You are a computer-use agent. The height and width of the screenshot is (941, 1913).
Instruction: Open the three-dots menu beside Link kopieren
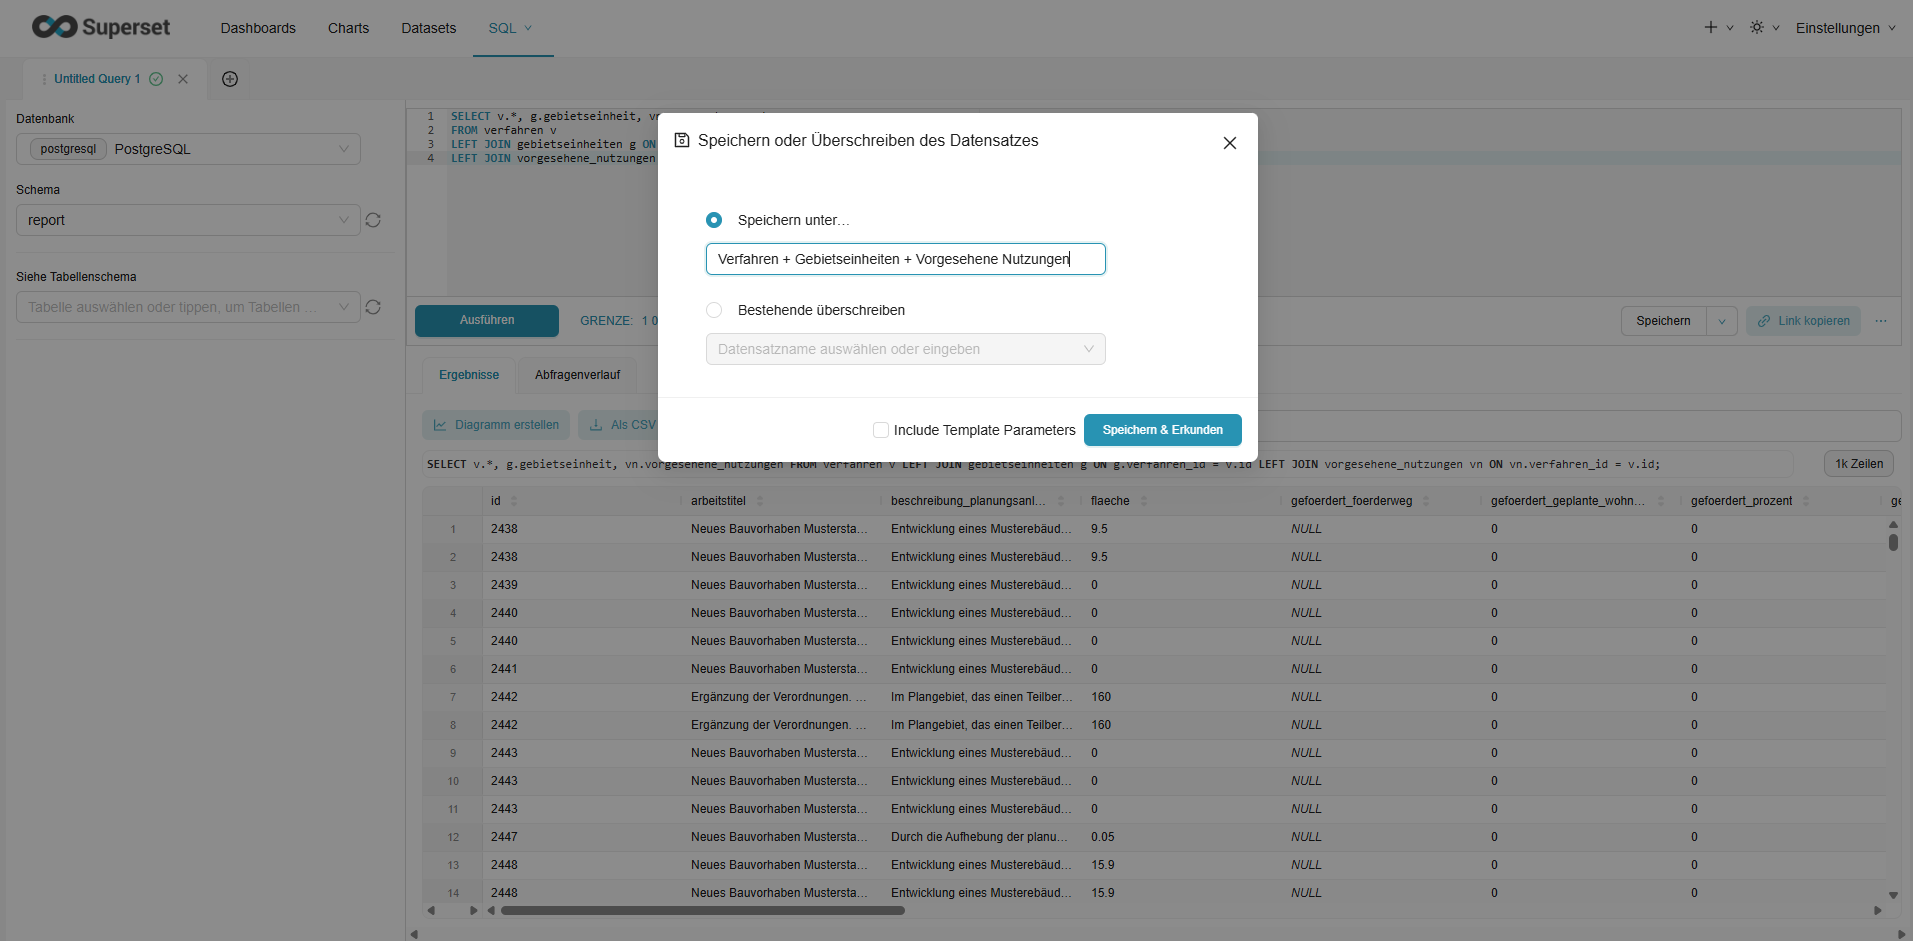pos(1881,321)
